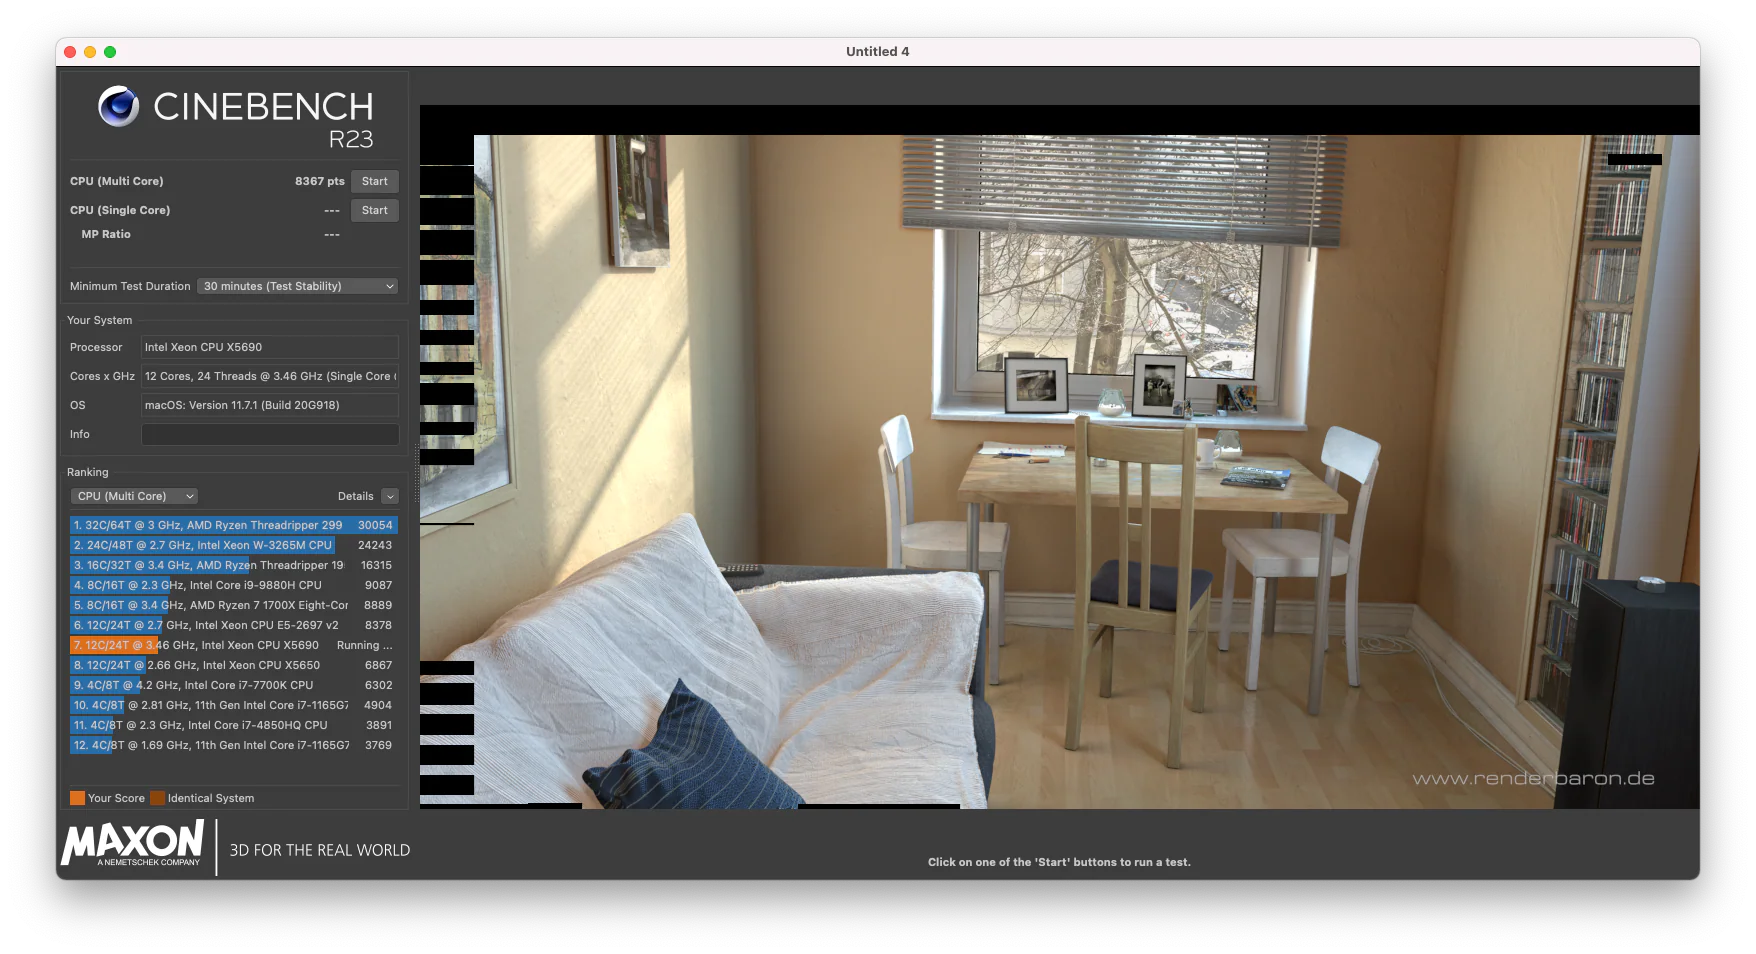Open the Ranking category dropdown
Viewport: 1756px width, 954px height.
(133, 496)
